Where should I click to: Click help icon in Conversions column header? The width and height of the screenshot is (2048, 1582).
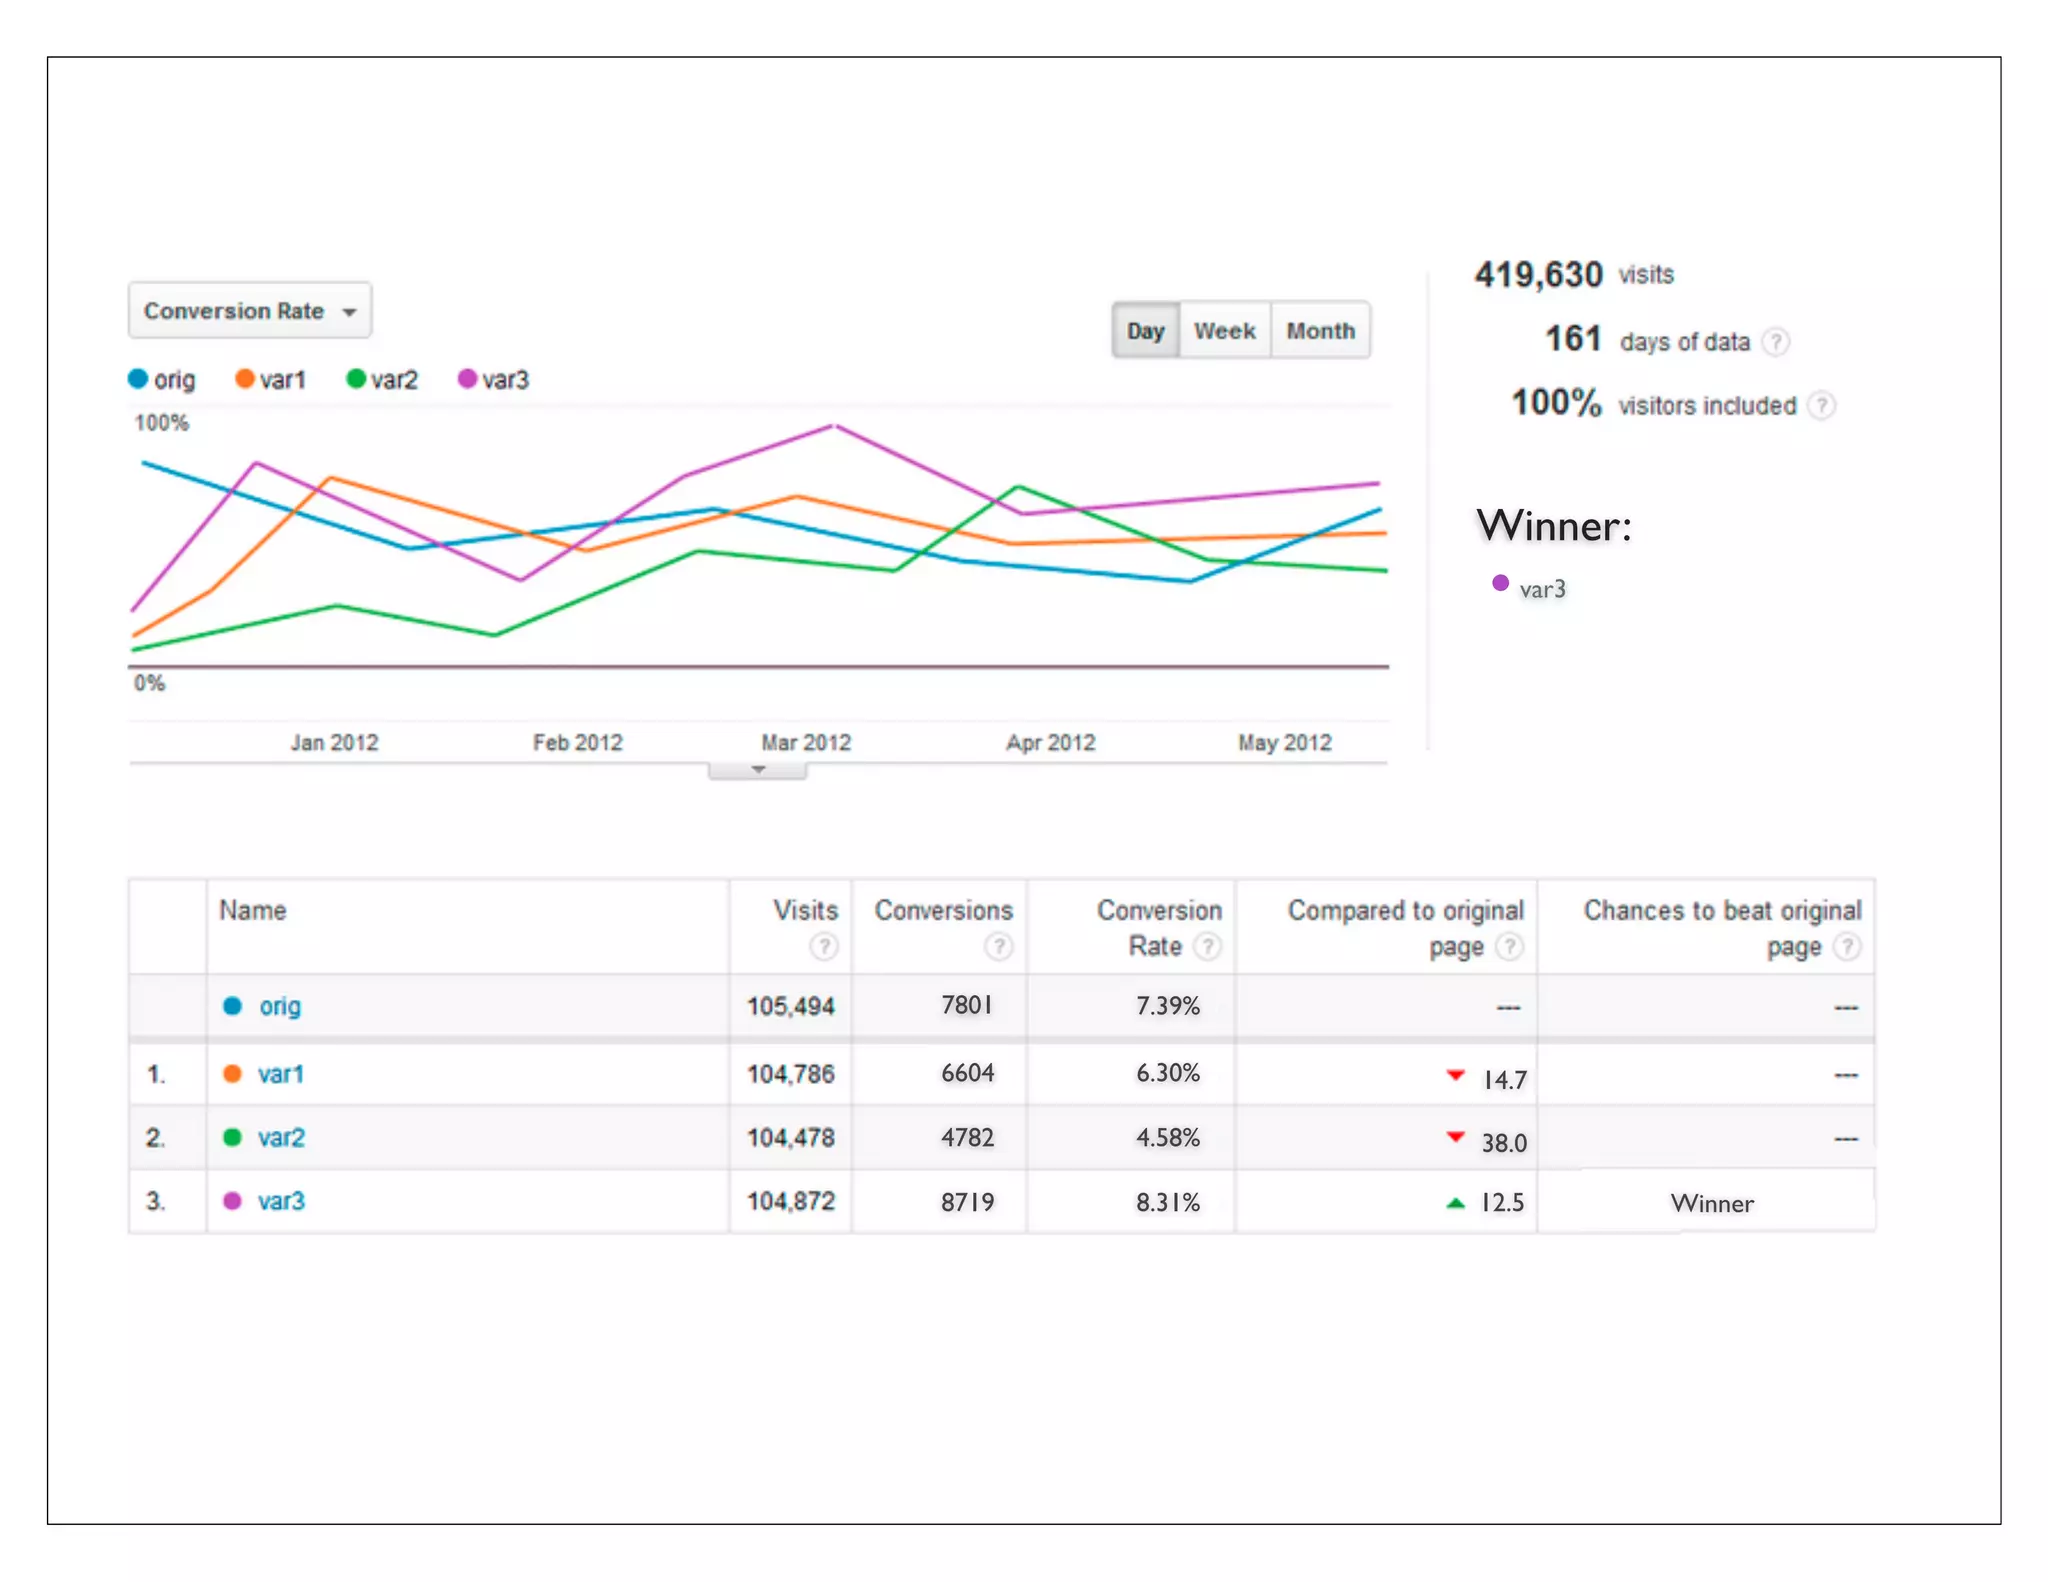point(998,946)
